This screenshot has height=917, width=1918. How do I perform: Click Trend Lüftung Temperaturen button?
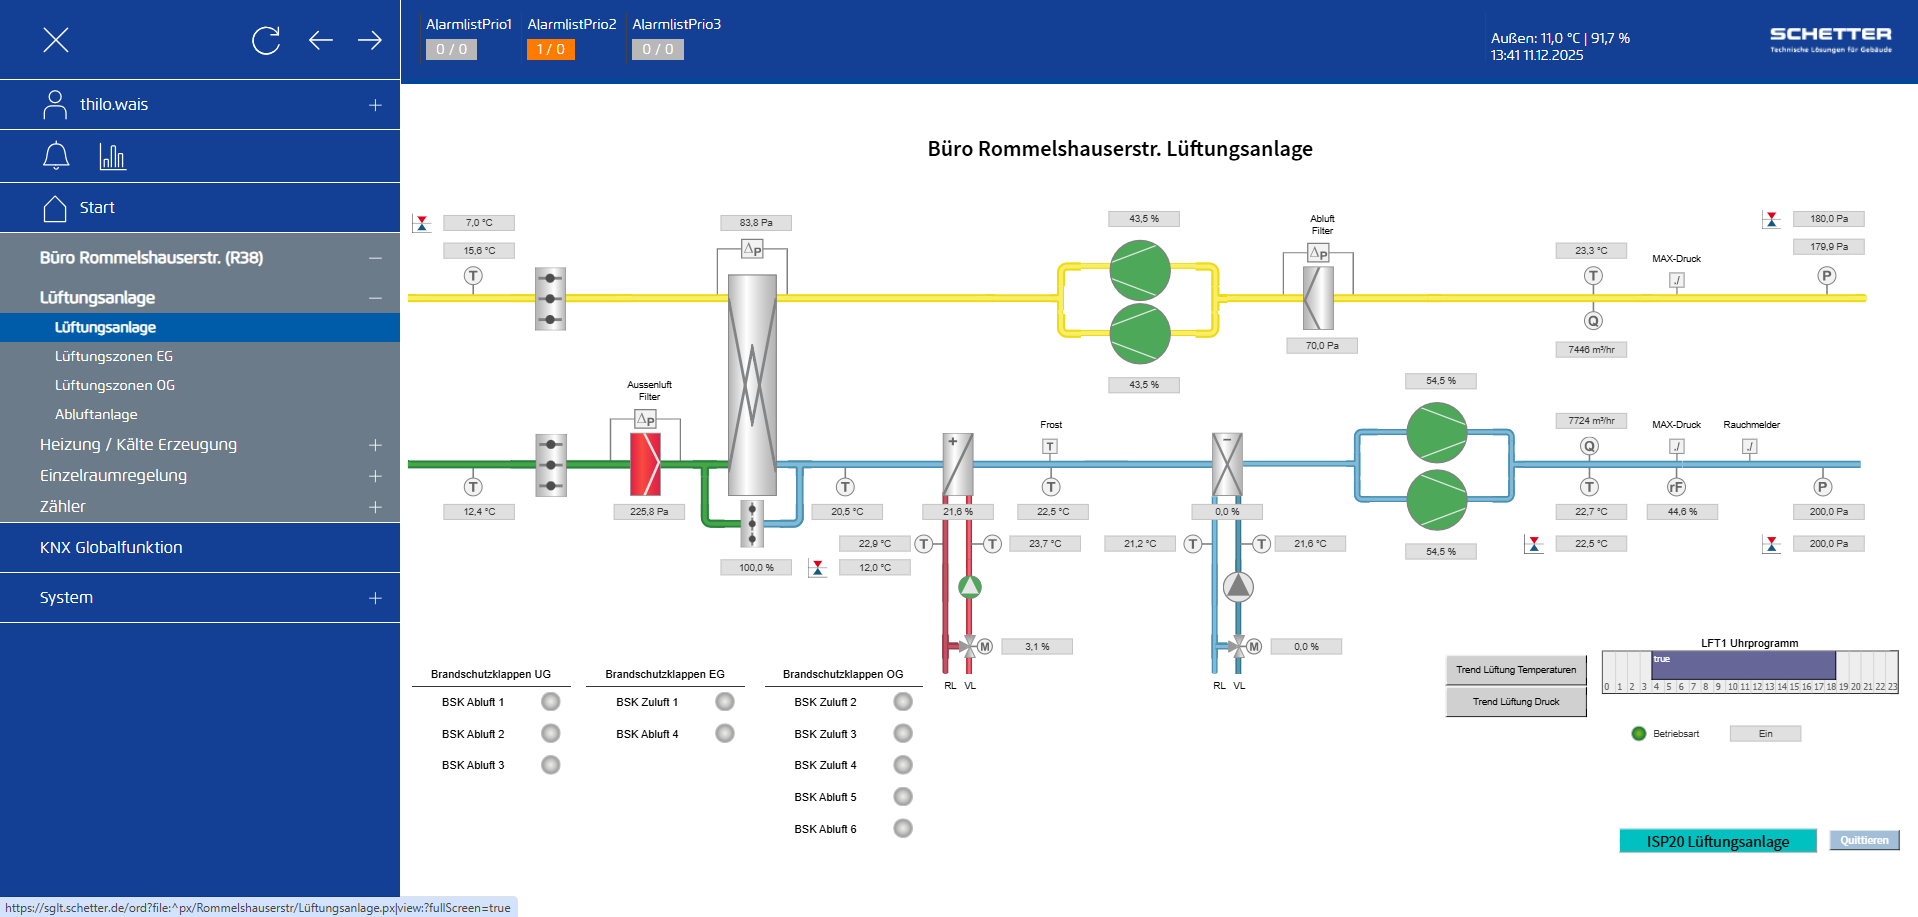tap(1515, 670)
